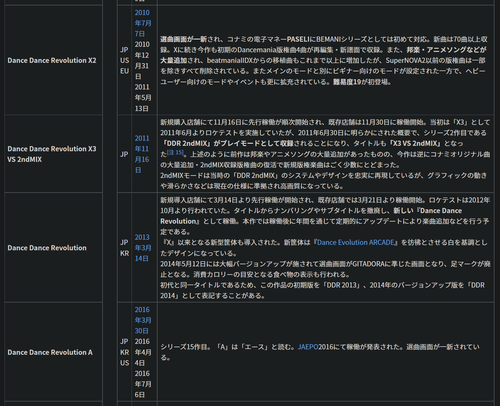
Task: Follow the Dance Evolution ARCADE link
Action: (355, 242)
